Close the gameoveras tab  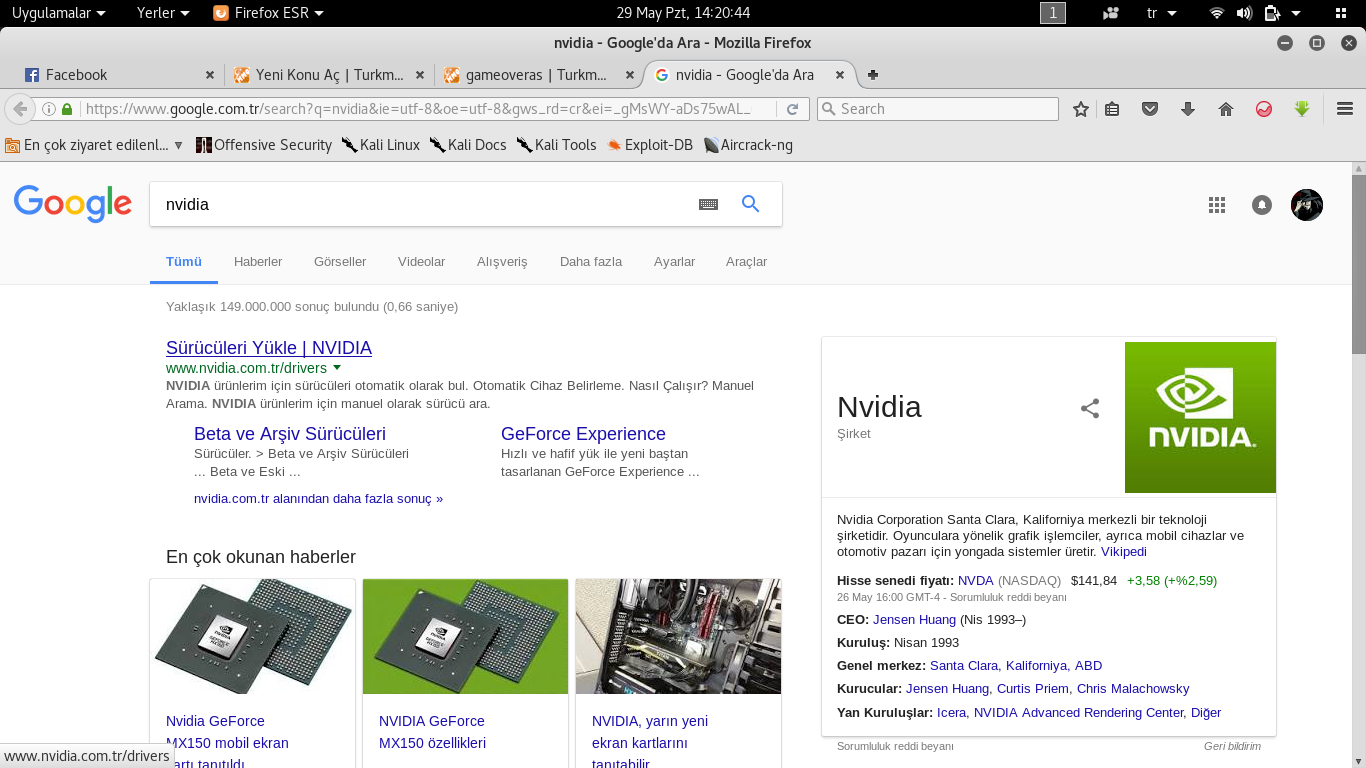pos(630,75)
